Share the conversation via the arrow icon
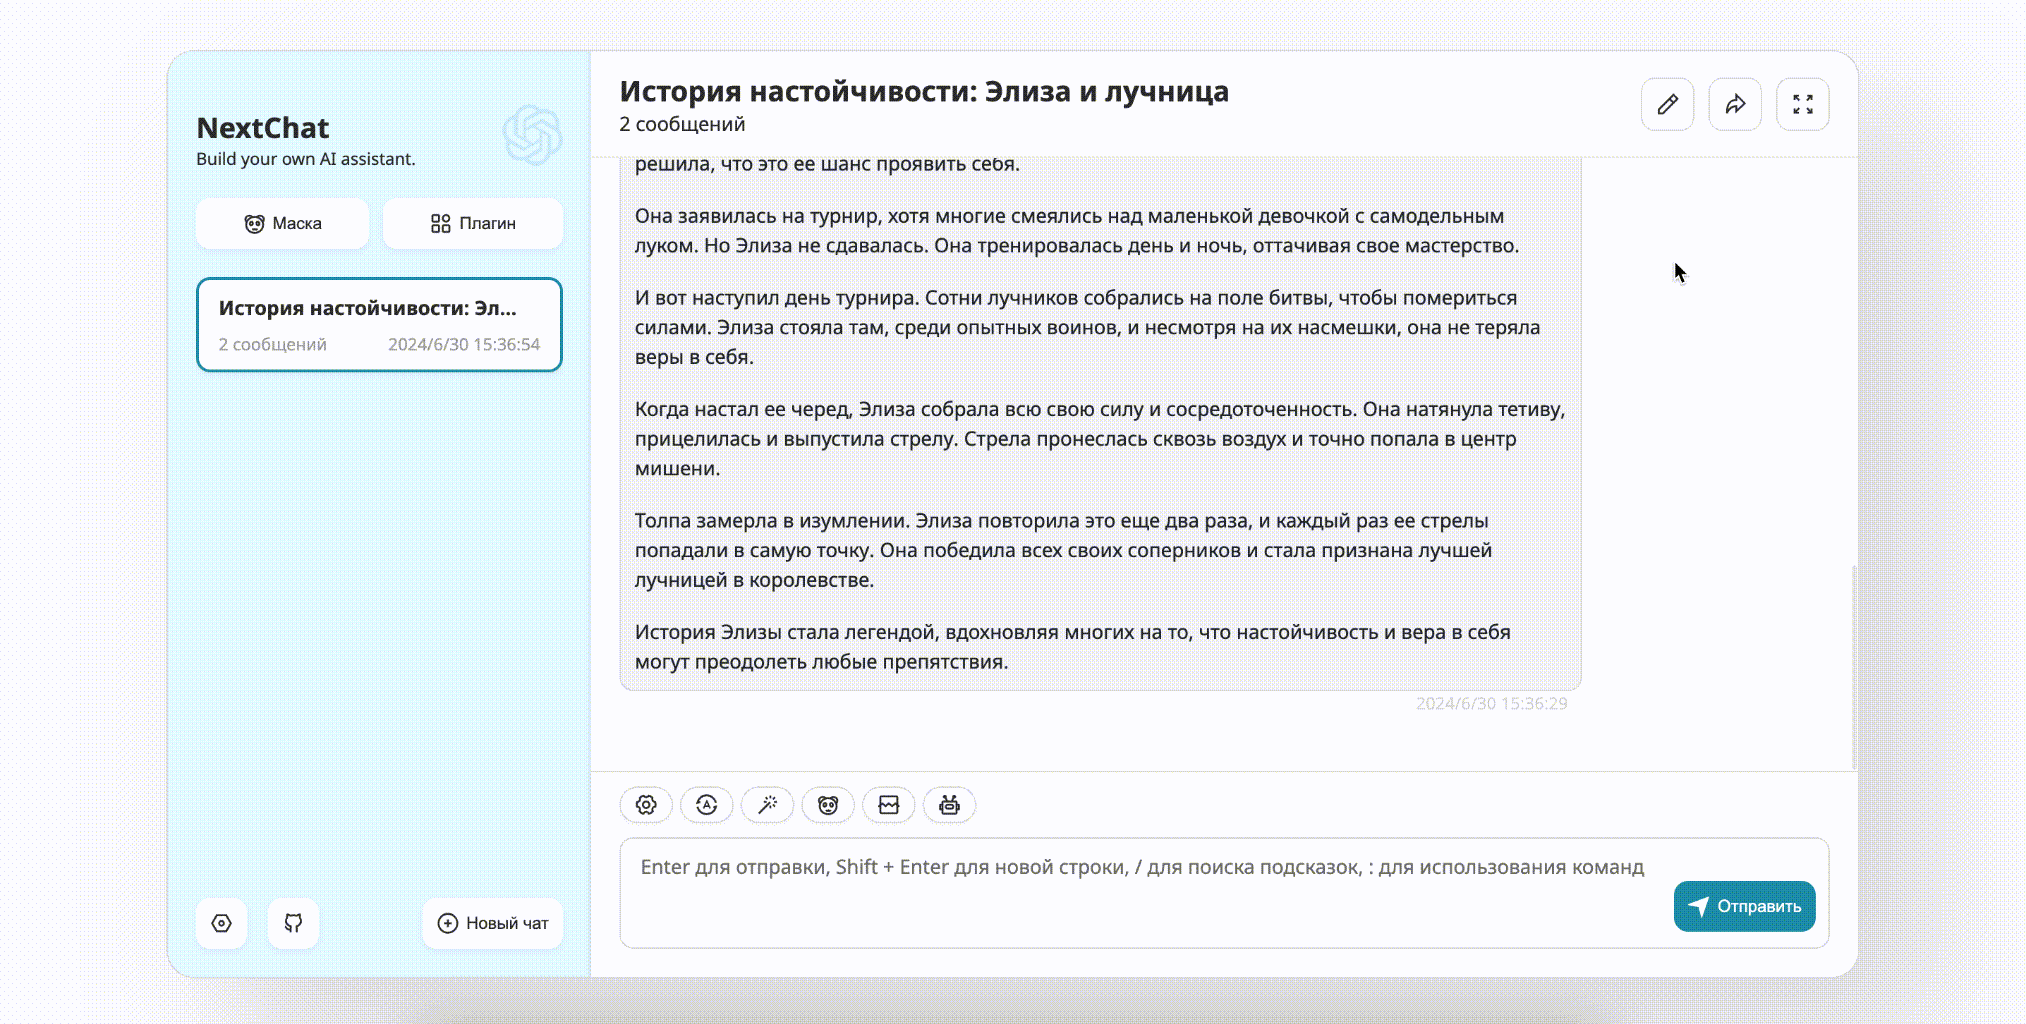 1735,104
